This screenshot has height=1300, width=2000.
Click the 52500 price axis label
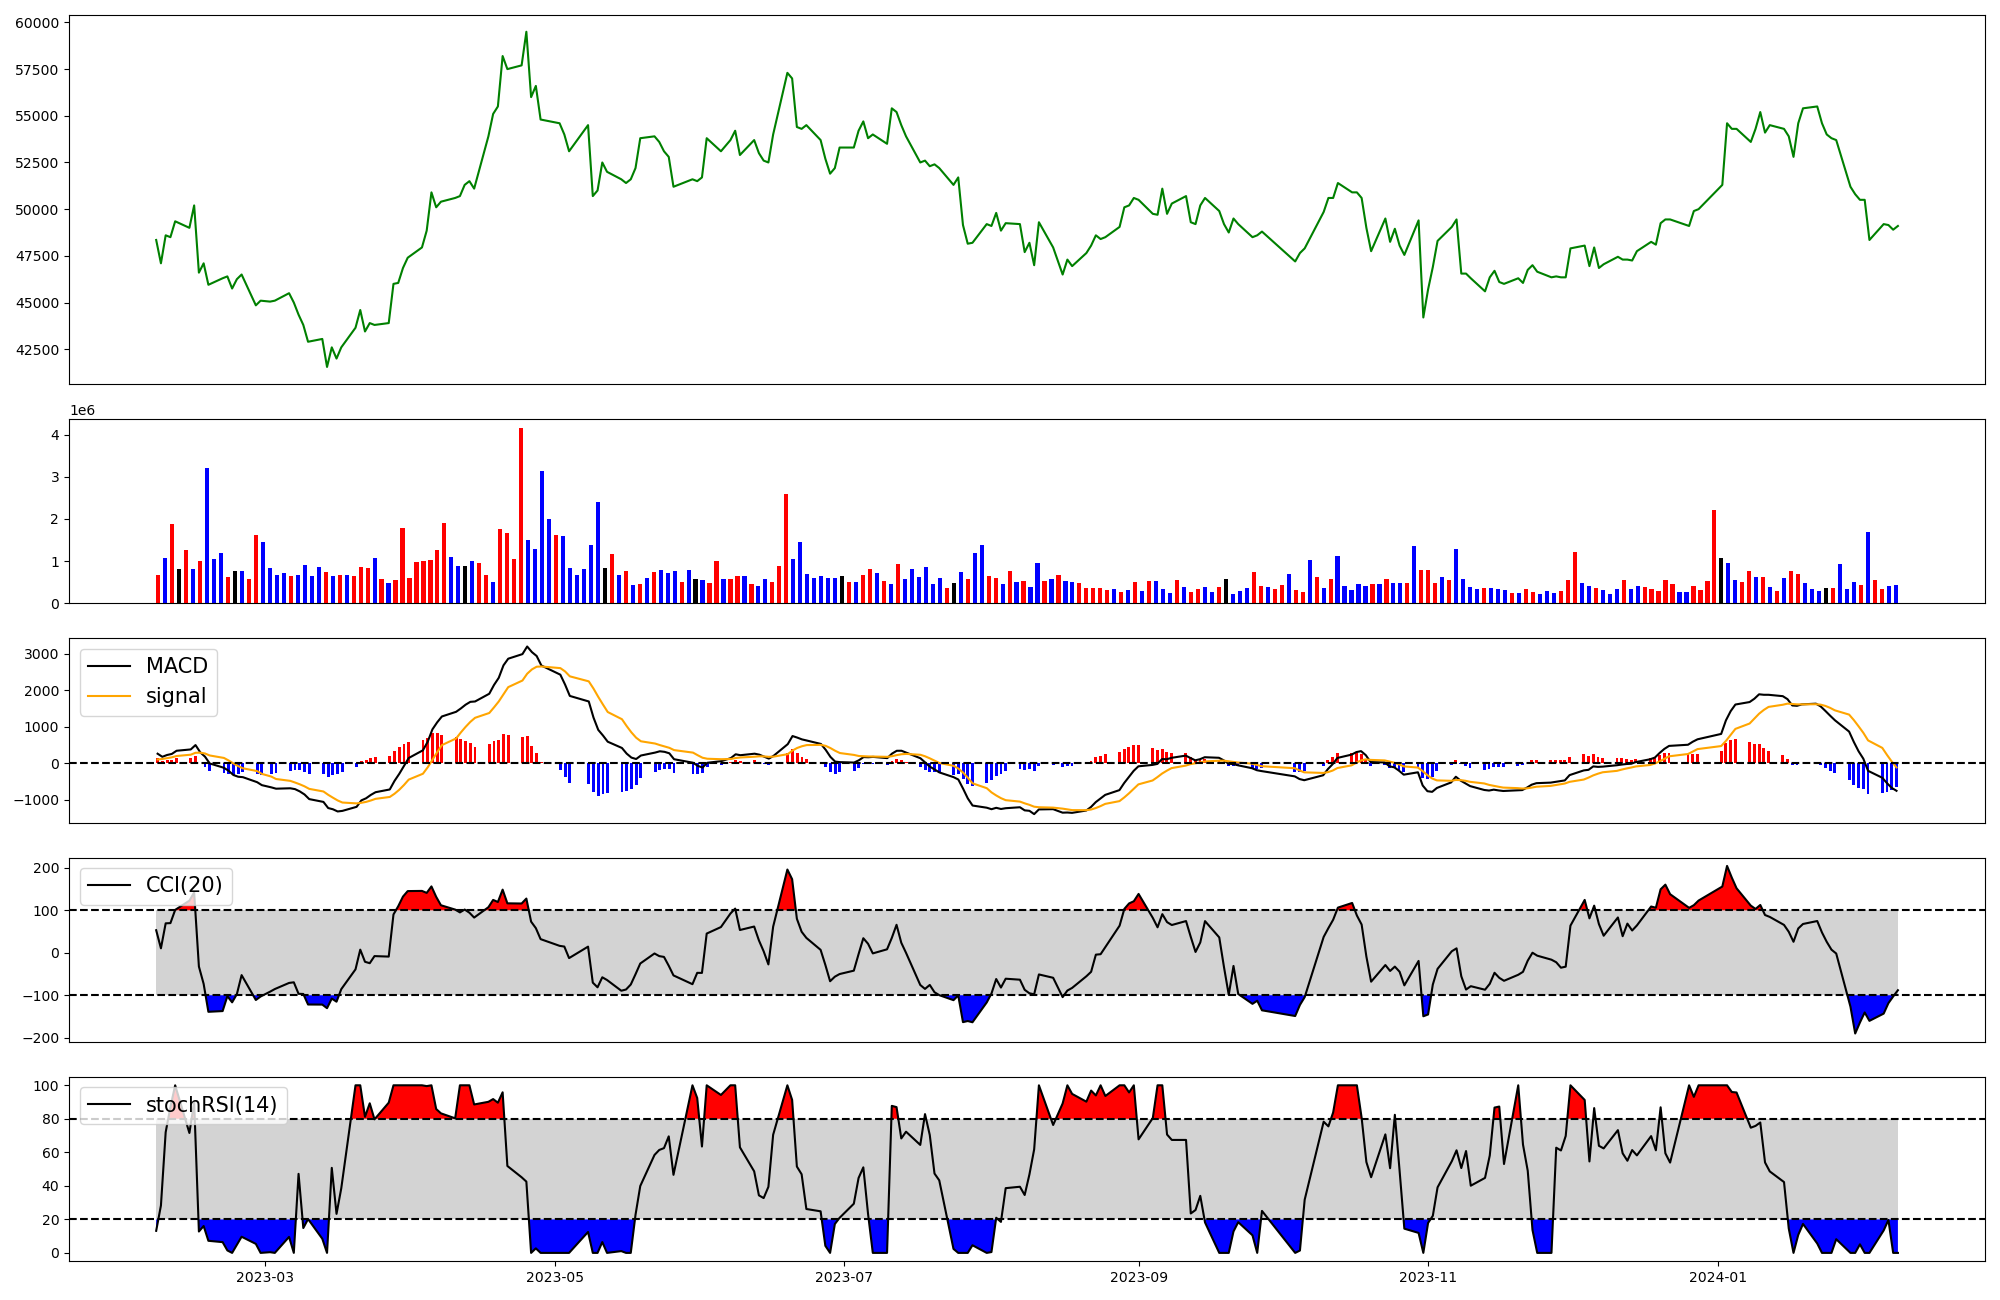pos(37,163)
